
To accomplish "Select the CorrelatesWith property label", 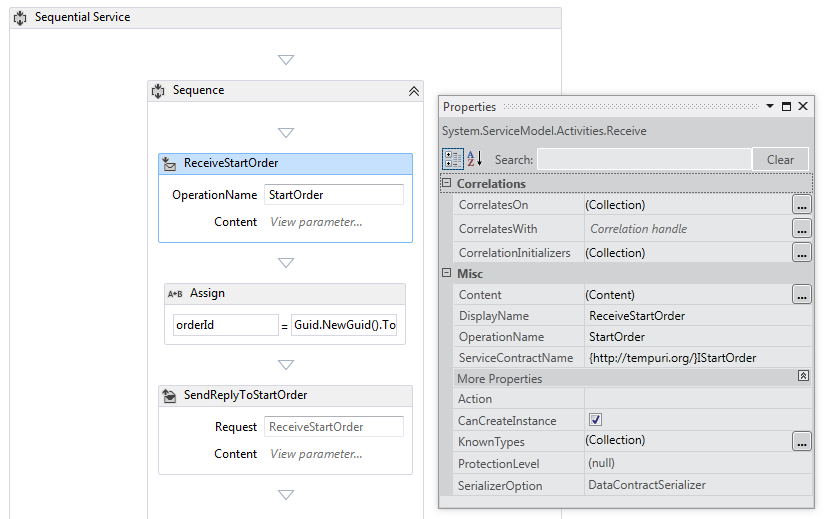I will [498, 229].
